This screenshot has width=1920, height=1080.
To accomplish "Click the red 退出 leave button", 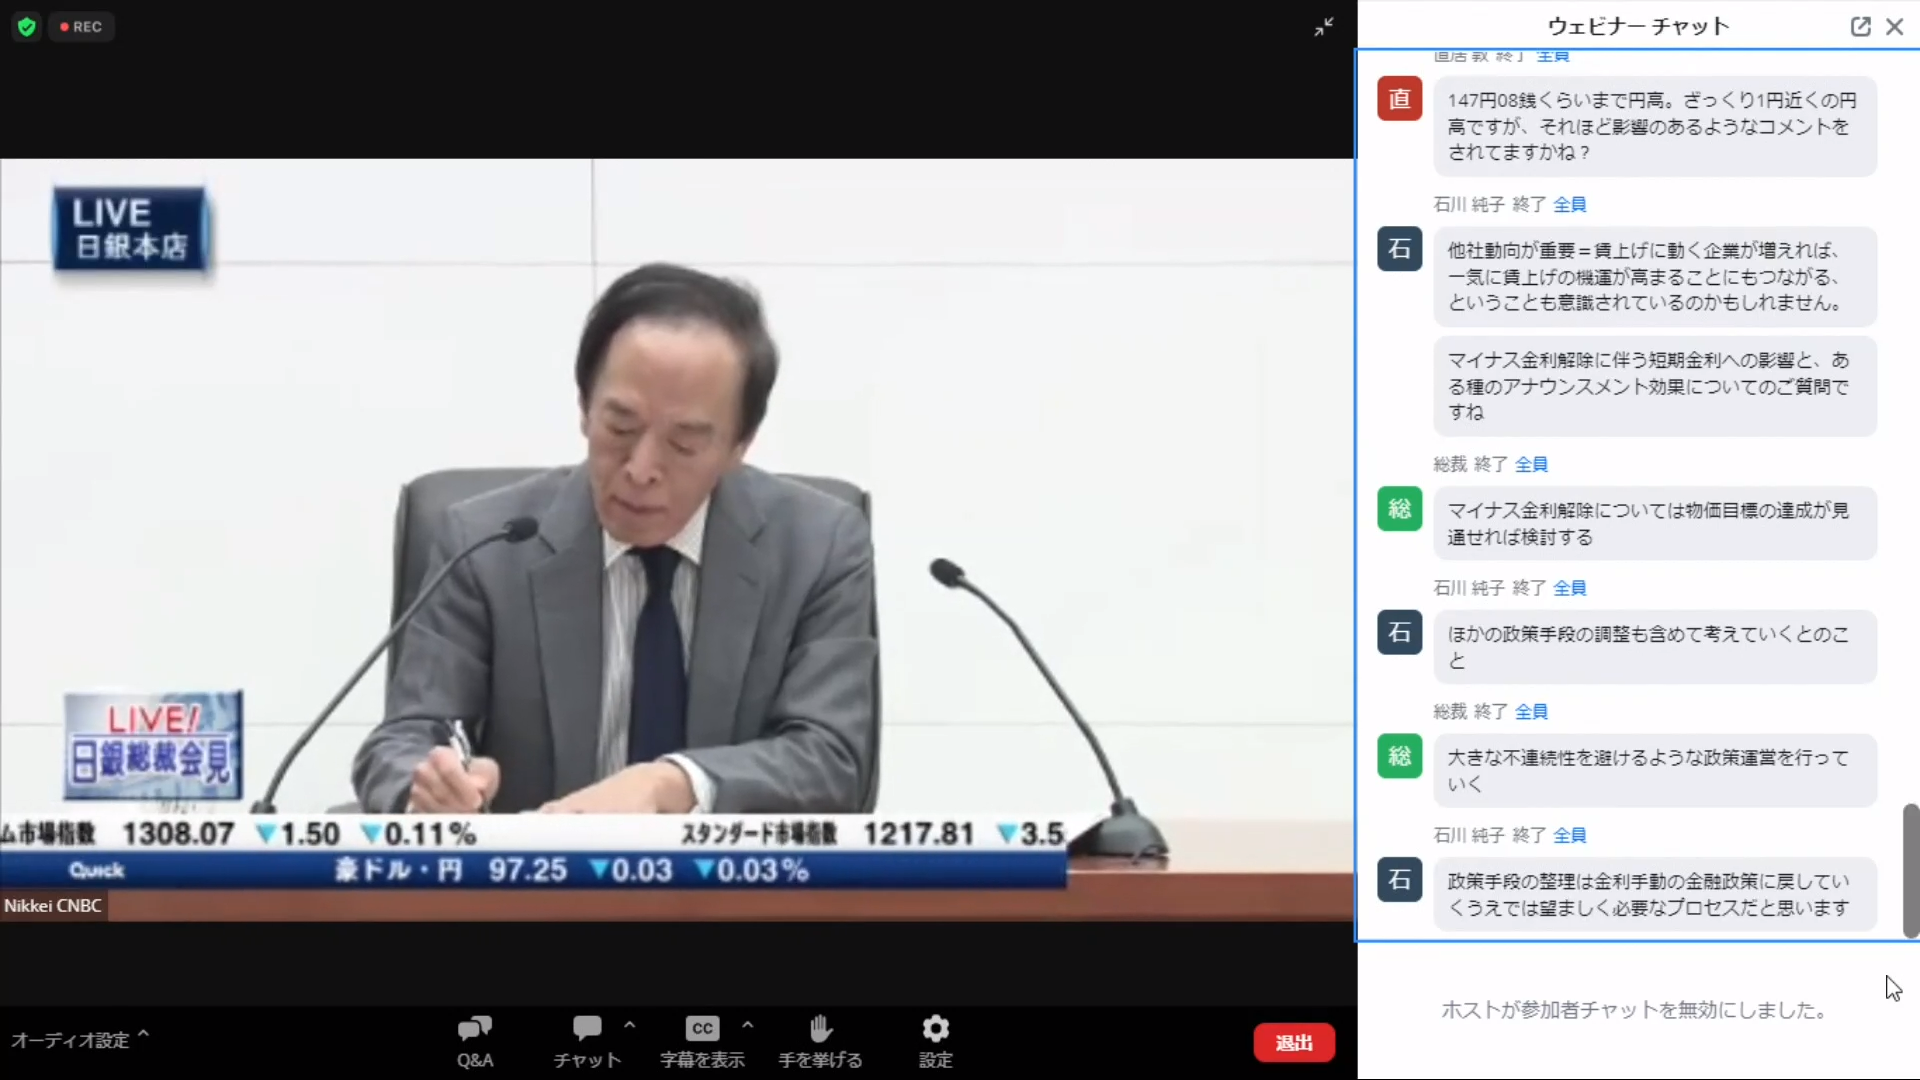I will point(1294,1043).
